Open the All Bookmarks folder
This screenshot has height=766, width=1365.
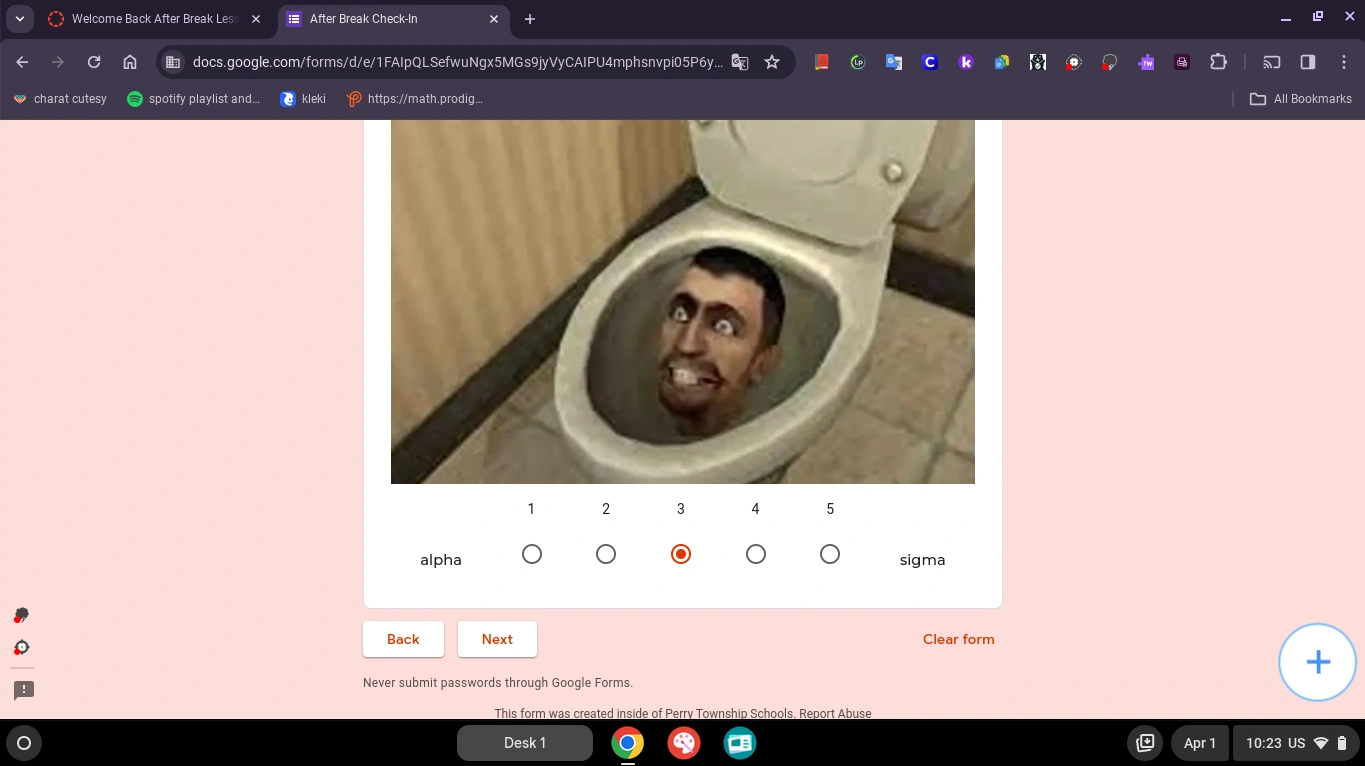[1300, 98]
